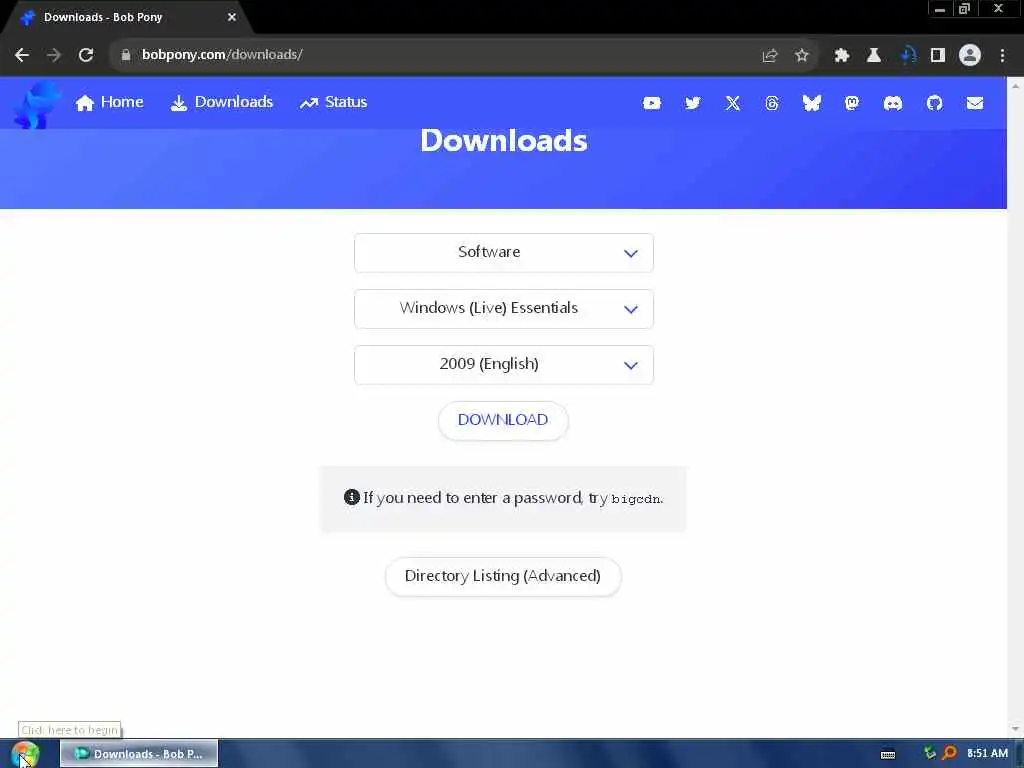Viewport: 1024px width, 768px height.
Task: Open the Bluesky butterfly icon link
Action: pyautogui.click(x=812, y=103)
